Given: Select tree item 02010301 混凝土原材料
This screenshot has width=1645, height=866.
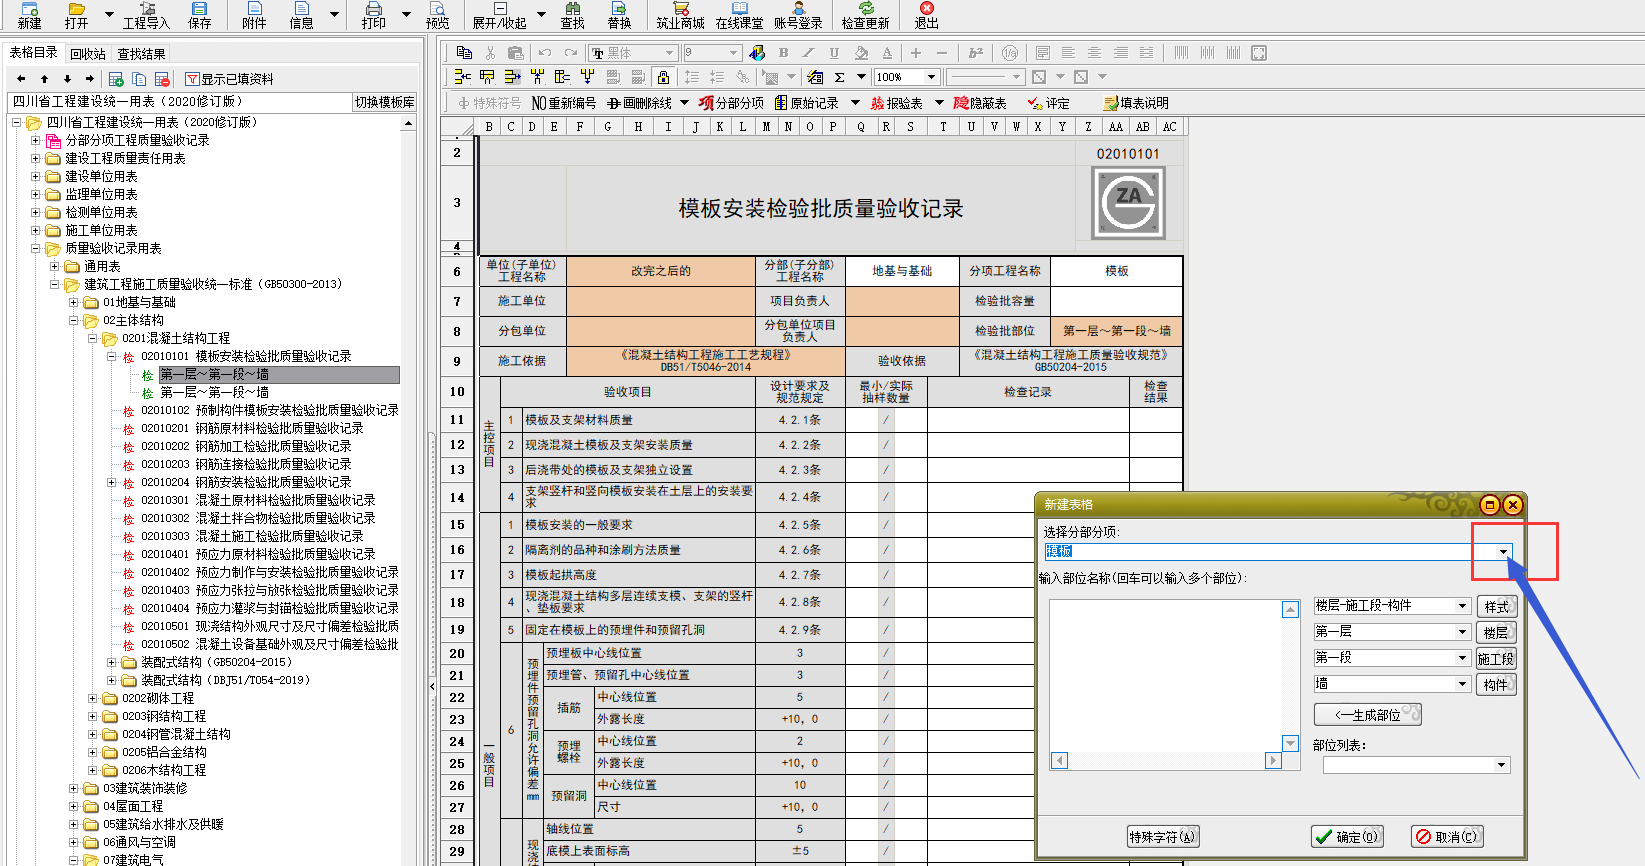Looking at the screenshot, I should [258, 500].
